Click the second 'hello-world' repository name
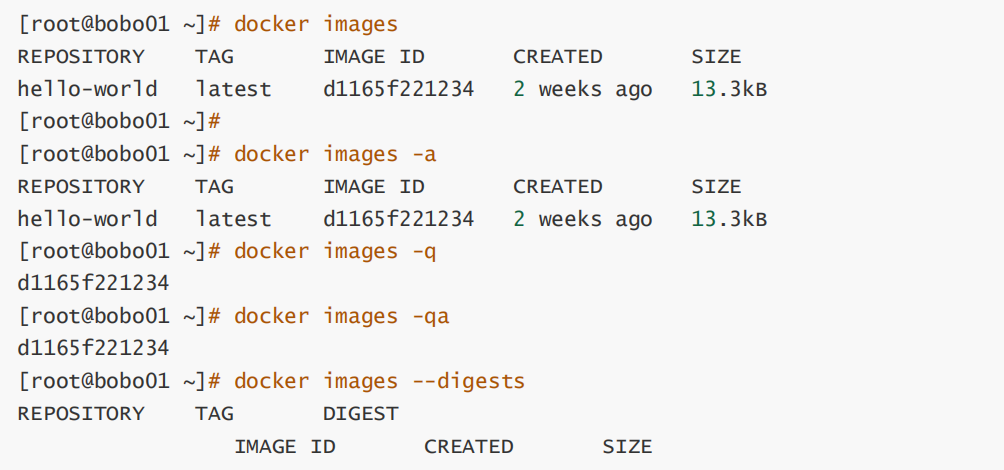The height and width of the screenshot is (470, 1004). [x=87, y=219]
